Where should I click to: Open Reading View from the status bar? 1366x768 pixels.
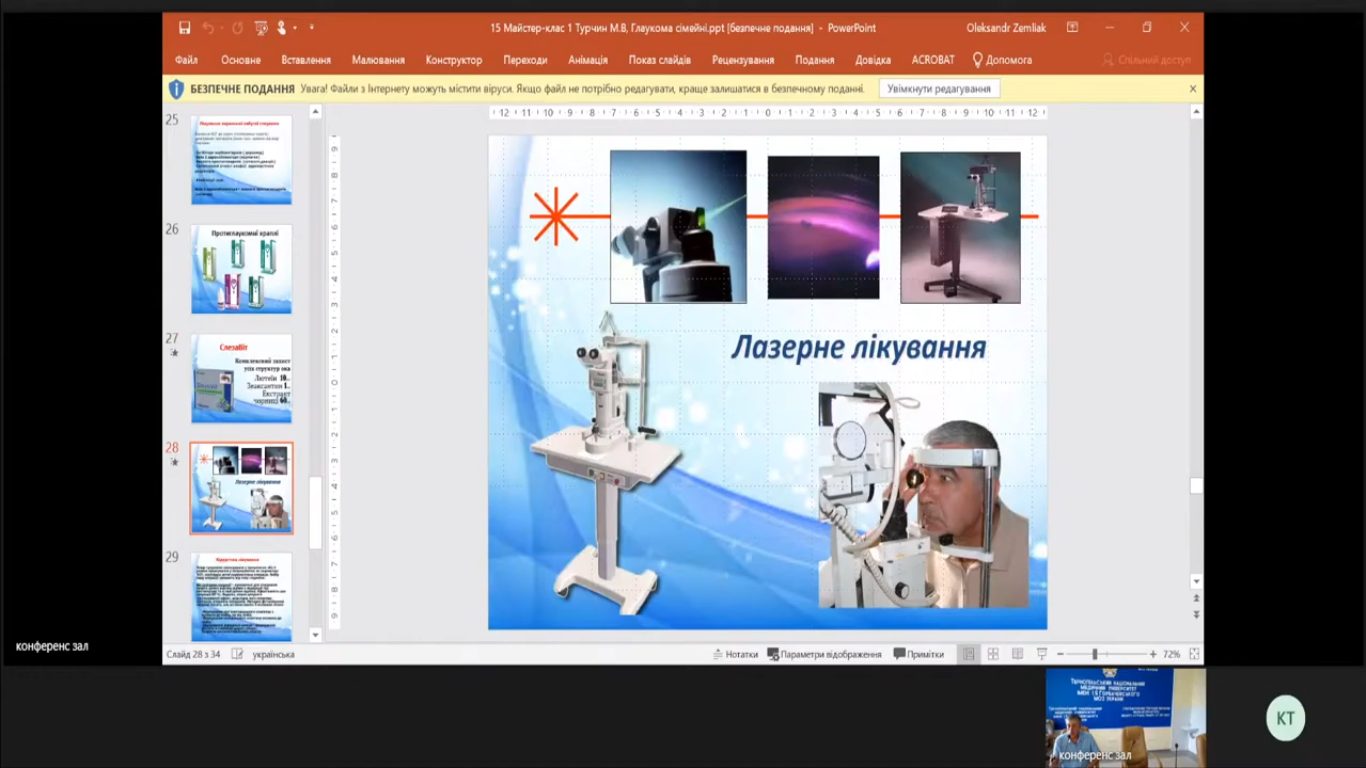[1017, 654]
